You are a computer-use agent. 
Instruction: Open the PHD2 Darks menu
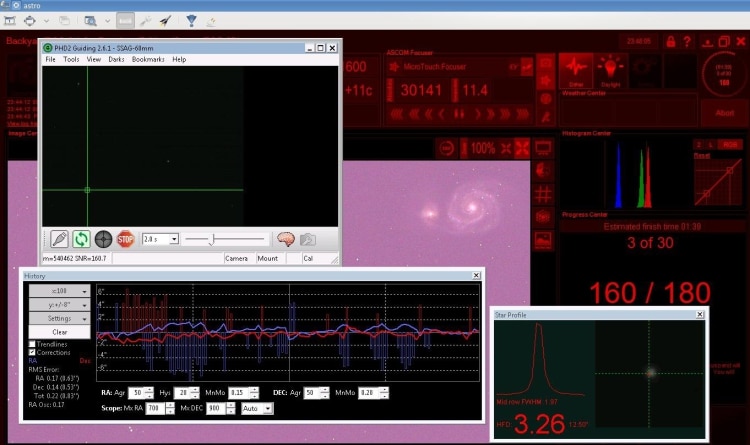tap(116, 59)
